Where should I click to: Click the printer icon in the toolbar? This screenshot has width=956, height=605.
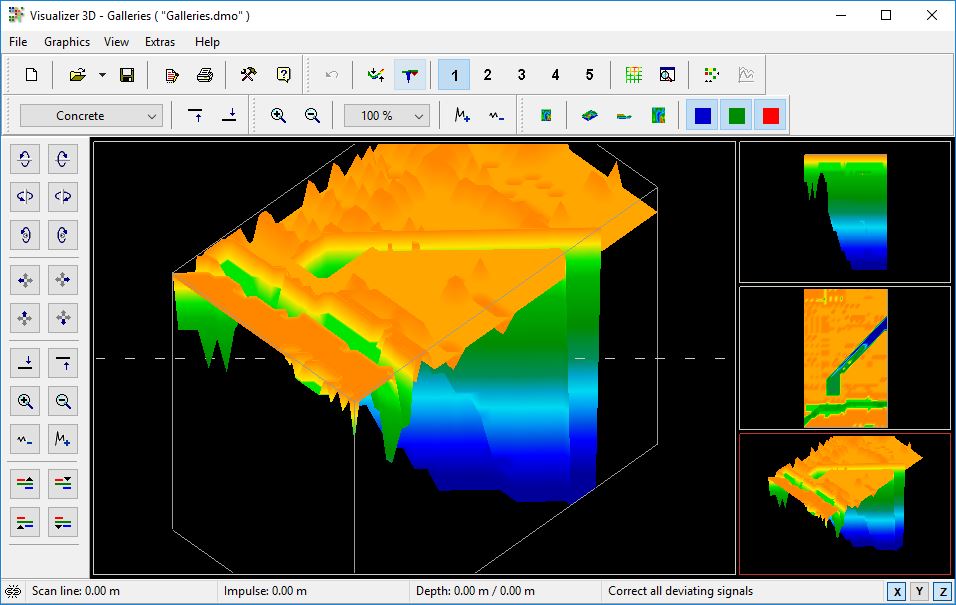tap(205, 75)
